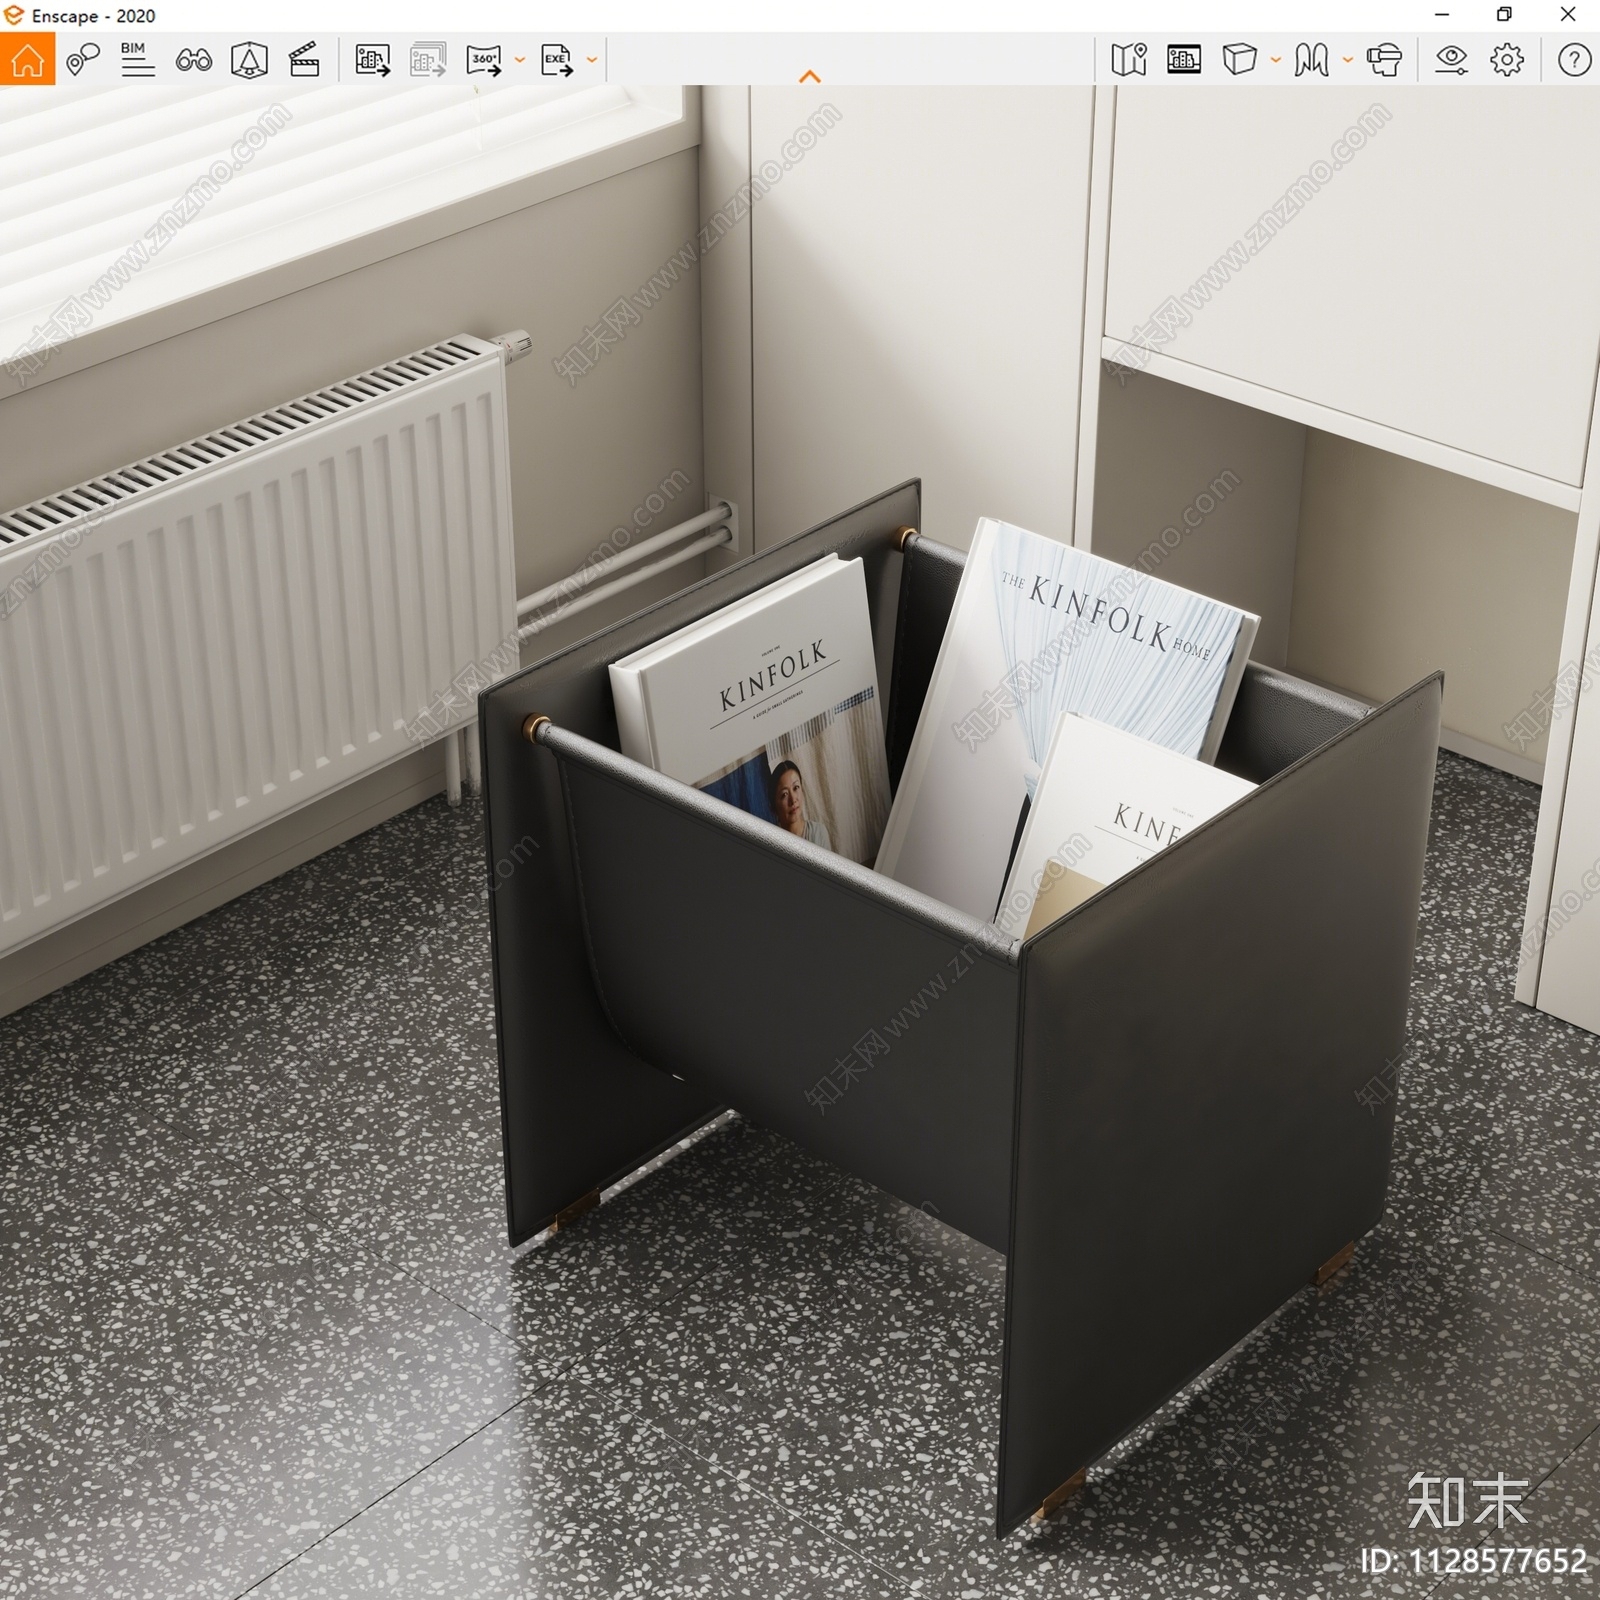Enable the VR headset mode

click(1384, 60)
